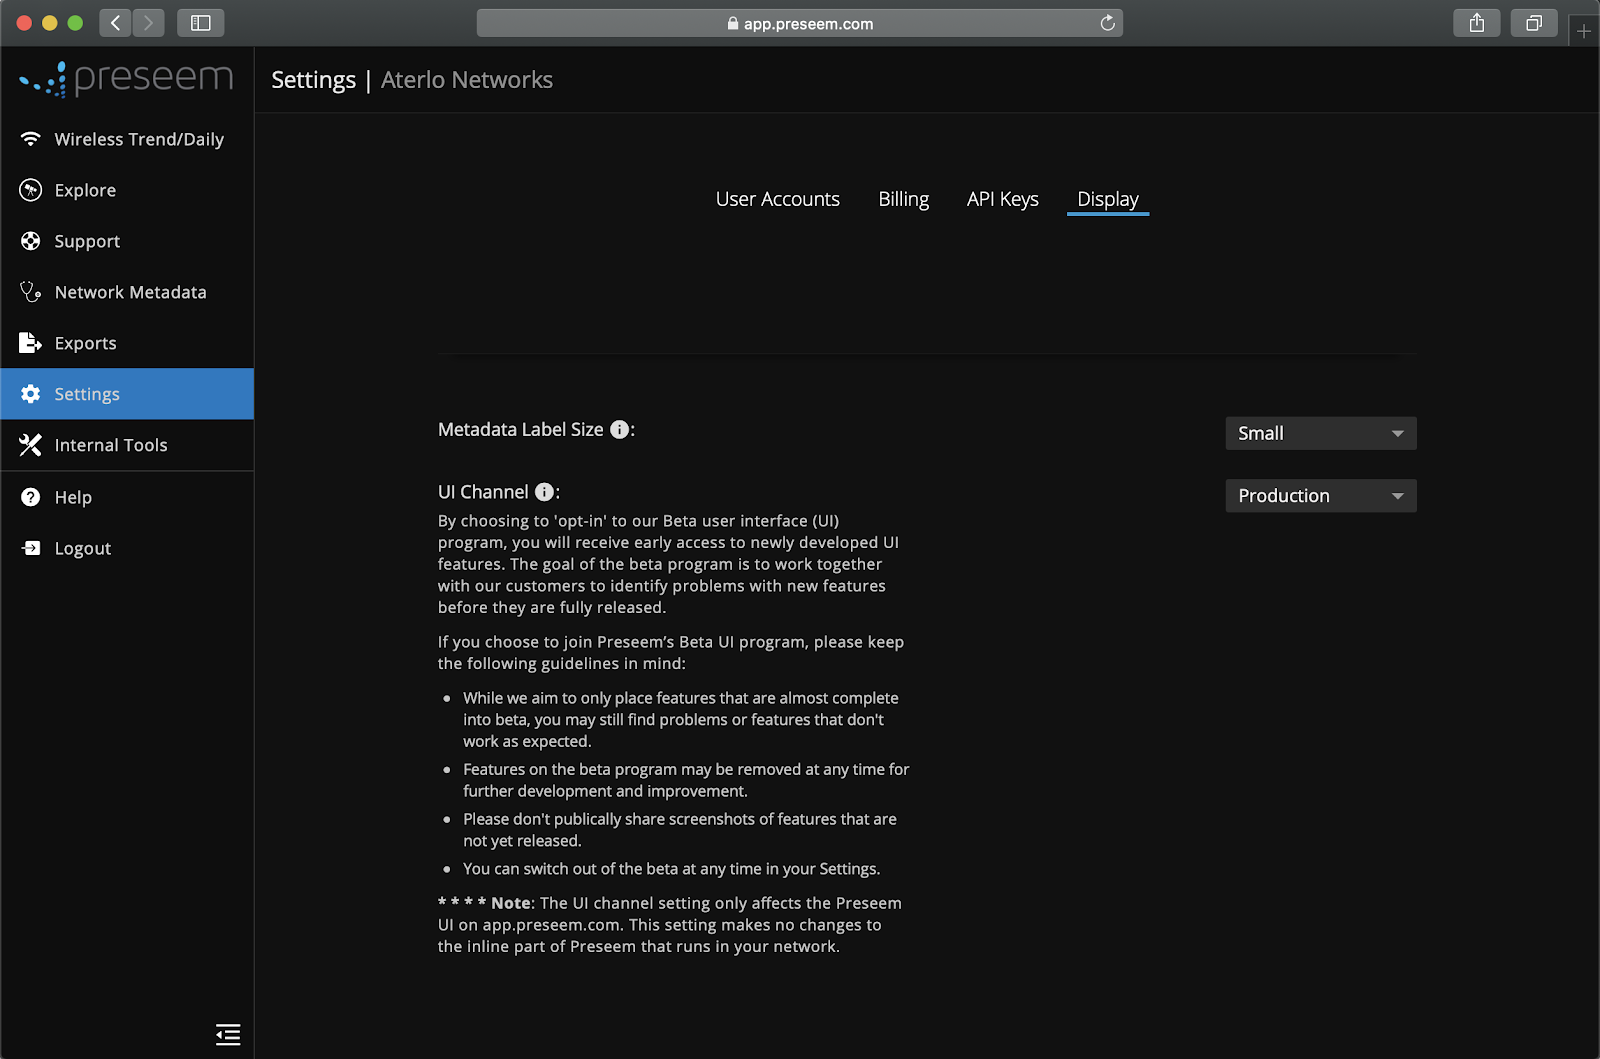Image resolution: width=1600 pixels, height=1059 pixels.
Task: Click the Explore telescope icon in sidebar
Action: pyautogui.click(x=31, y=190)
